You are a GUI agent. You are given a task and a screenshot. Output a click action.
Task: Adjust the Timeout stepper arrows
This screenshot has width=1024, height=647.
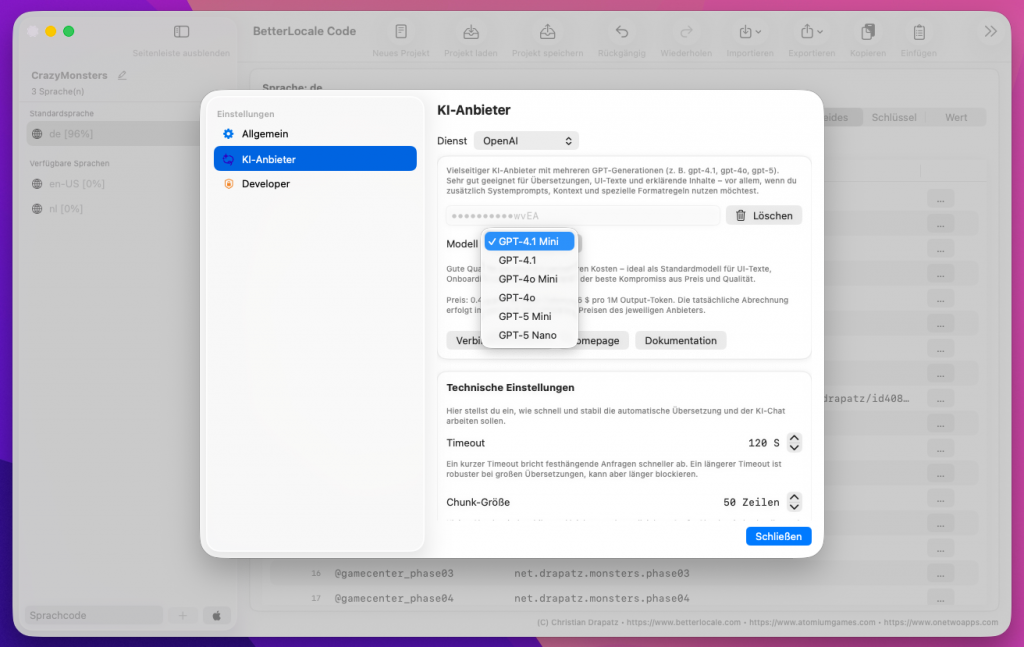coord(794,443)
